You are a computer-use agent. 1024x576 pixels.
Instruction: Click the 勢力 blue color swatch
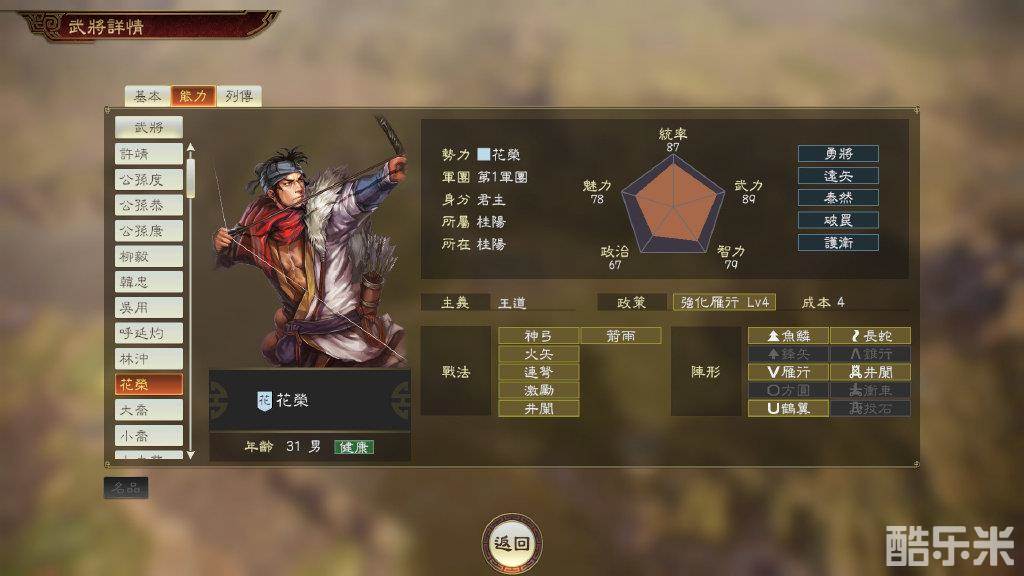(483, 154)
